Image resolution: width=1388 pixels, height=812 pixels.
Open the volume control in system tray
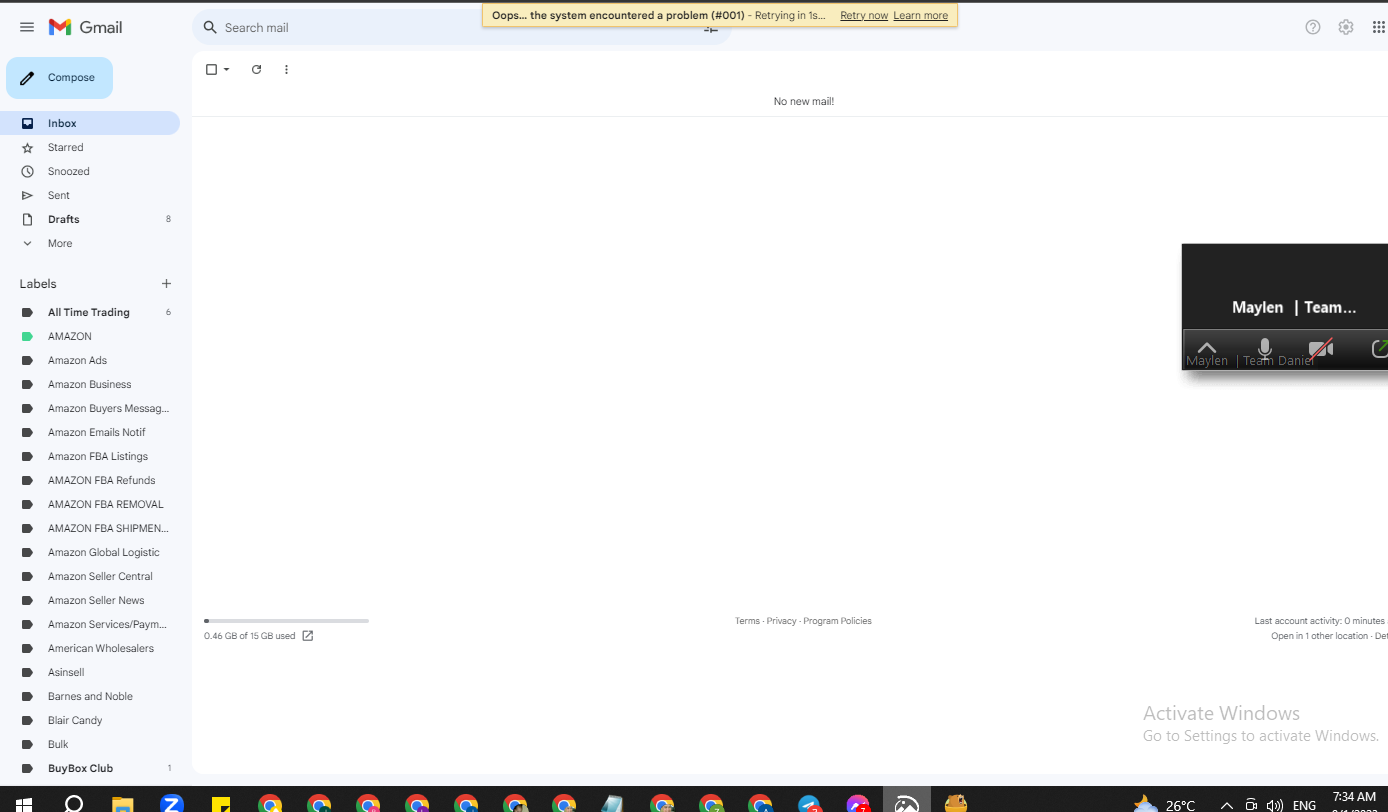pyautogui.click(x=1275, y=804)
